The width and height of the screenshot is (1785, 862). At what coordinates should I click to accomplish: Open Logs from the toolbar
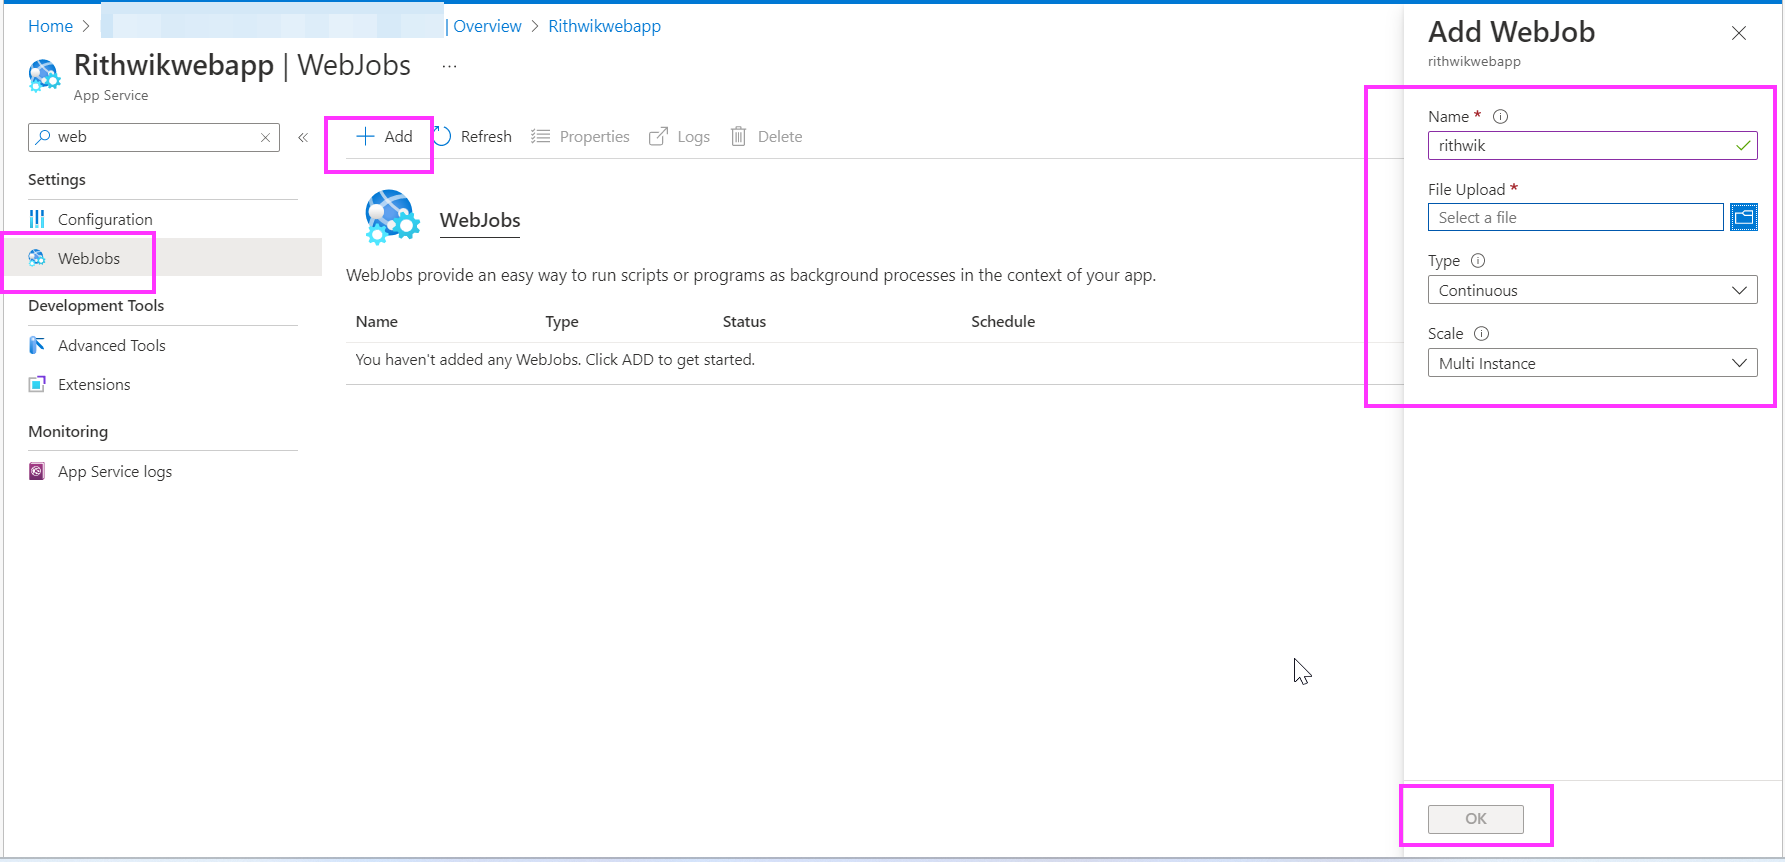point(679,137)
